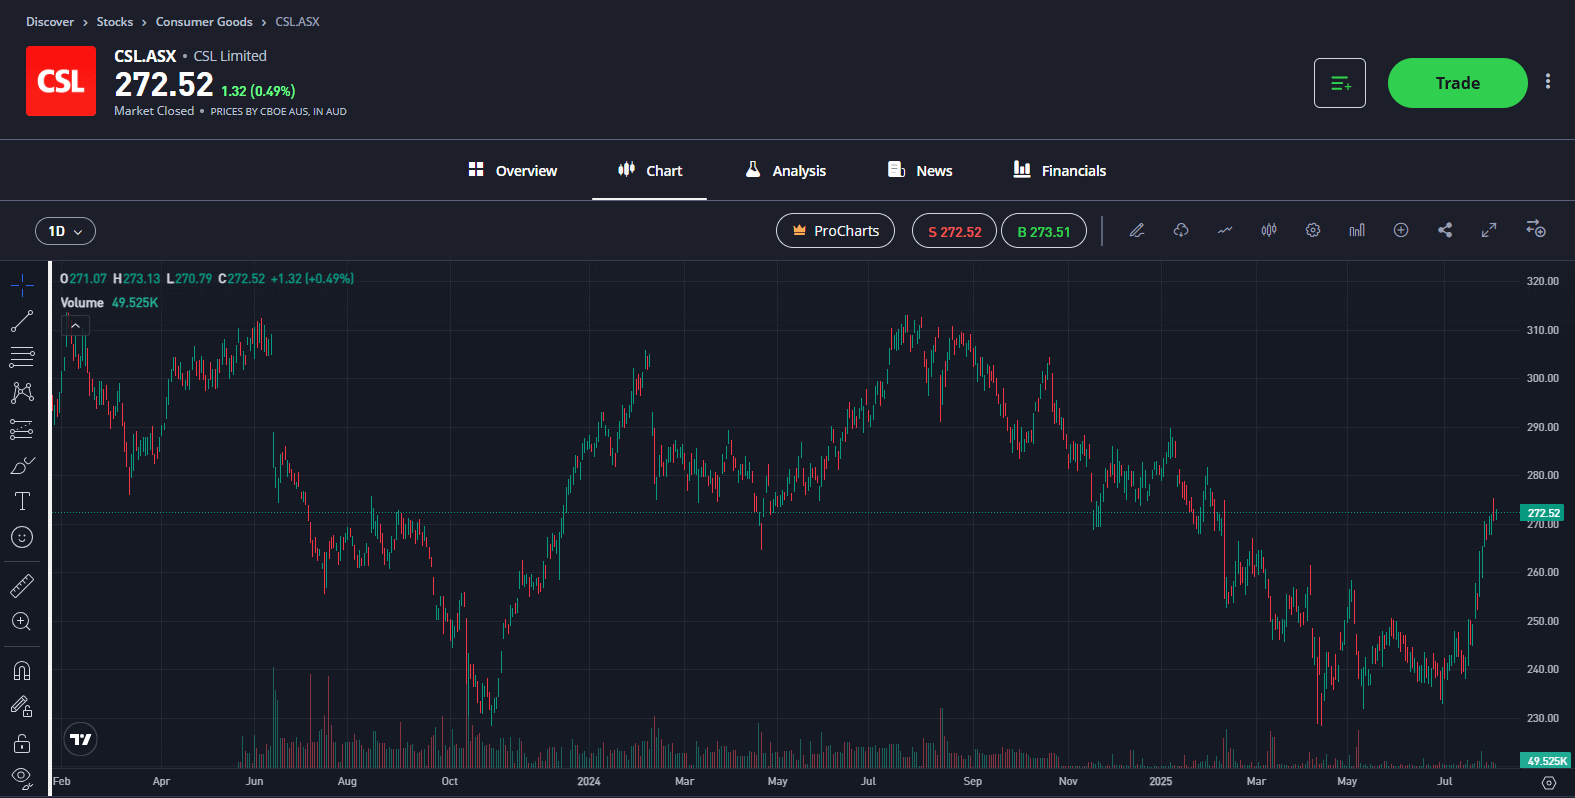Share the chart via share icon
Viewport: 1575px width, 798px height.
(x=1445, y=231)
